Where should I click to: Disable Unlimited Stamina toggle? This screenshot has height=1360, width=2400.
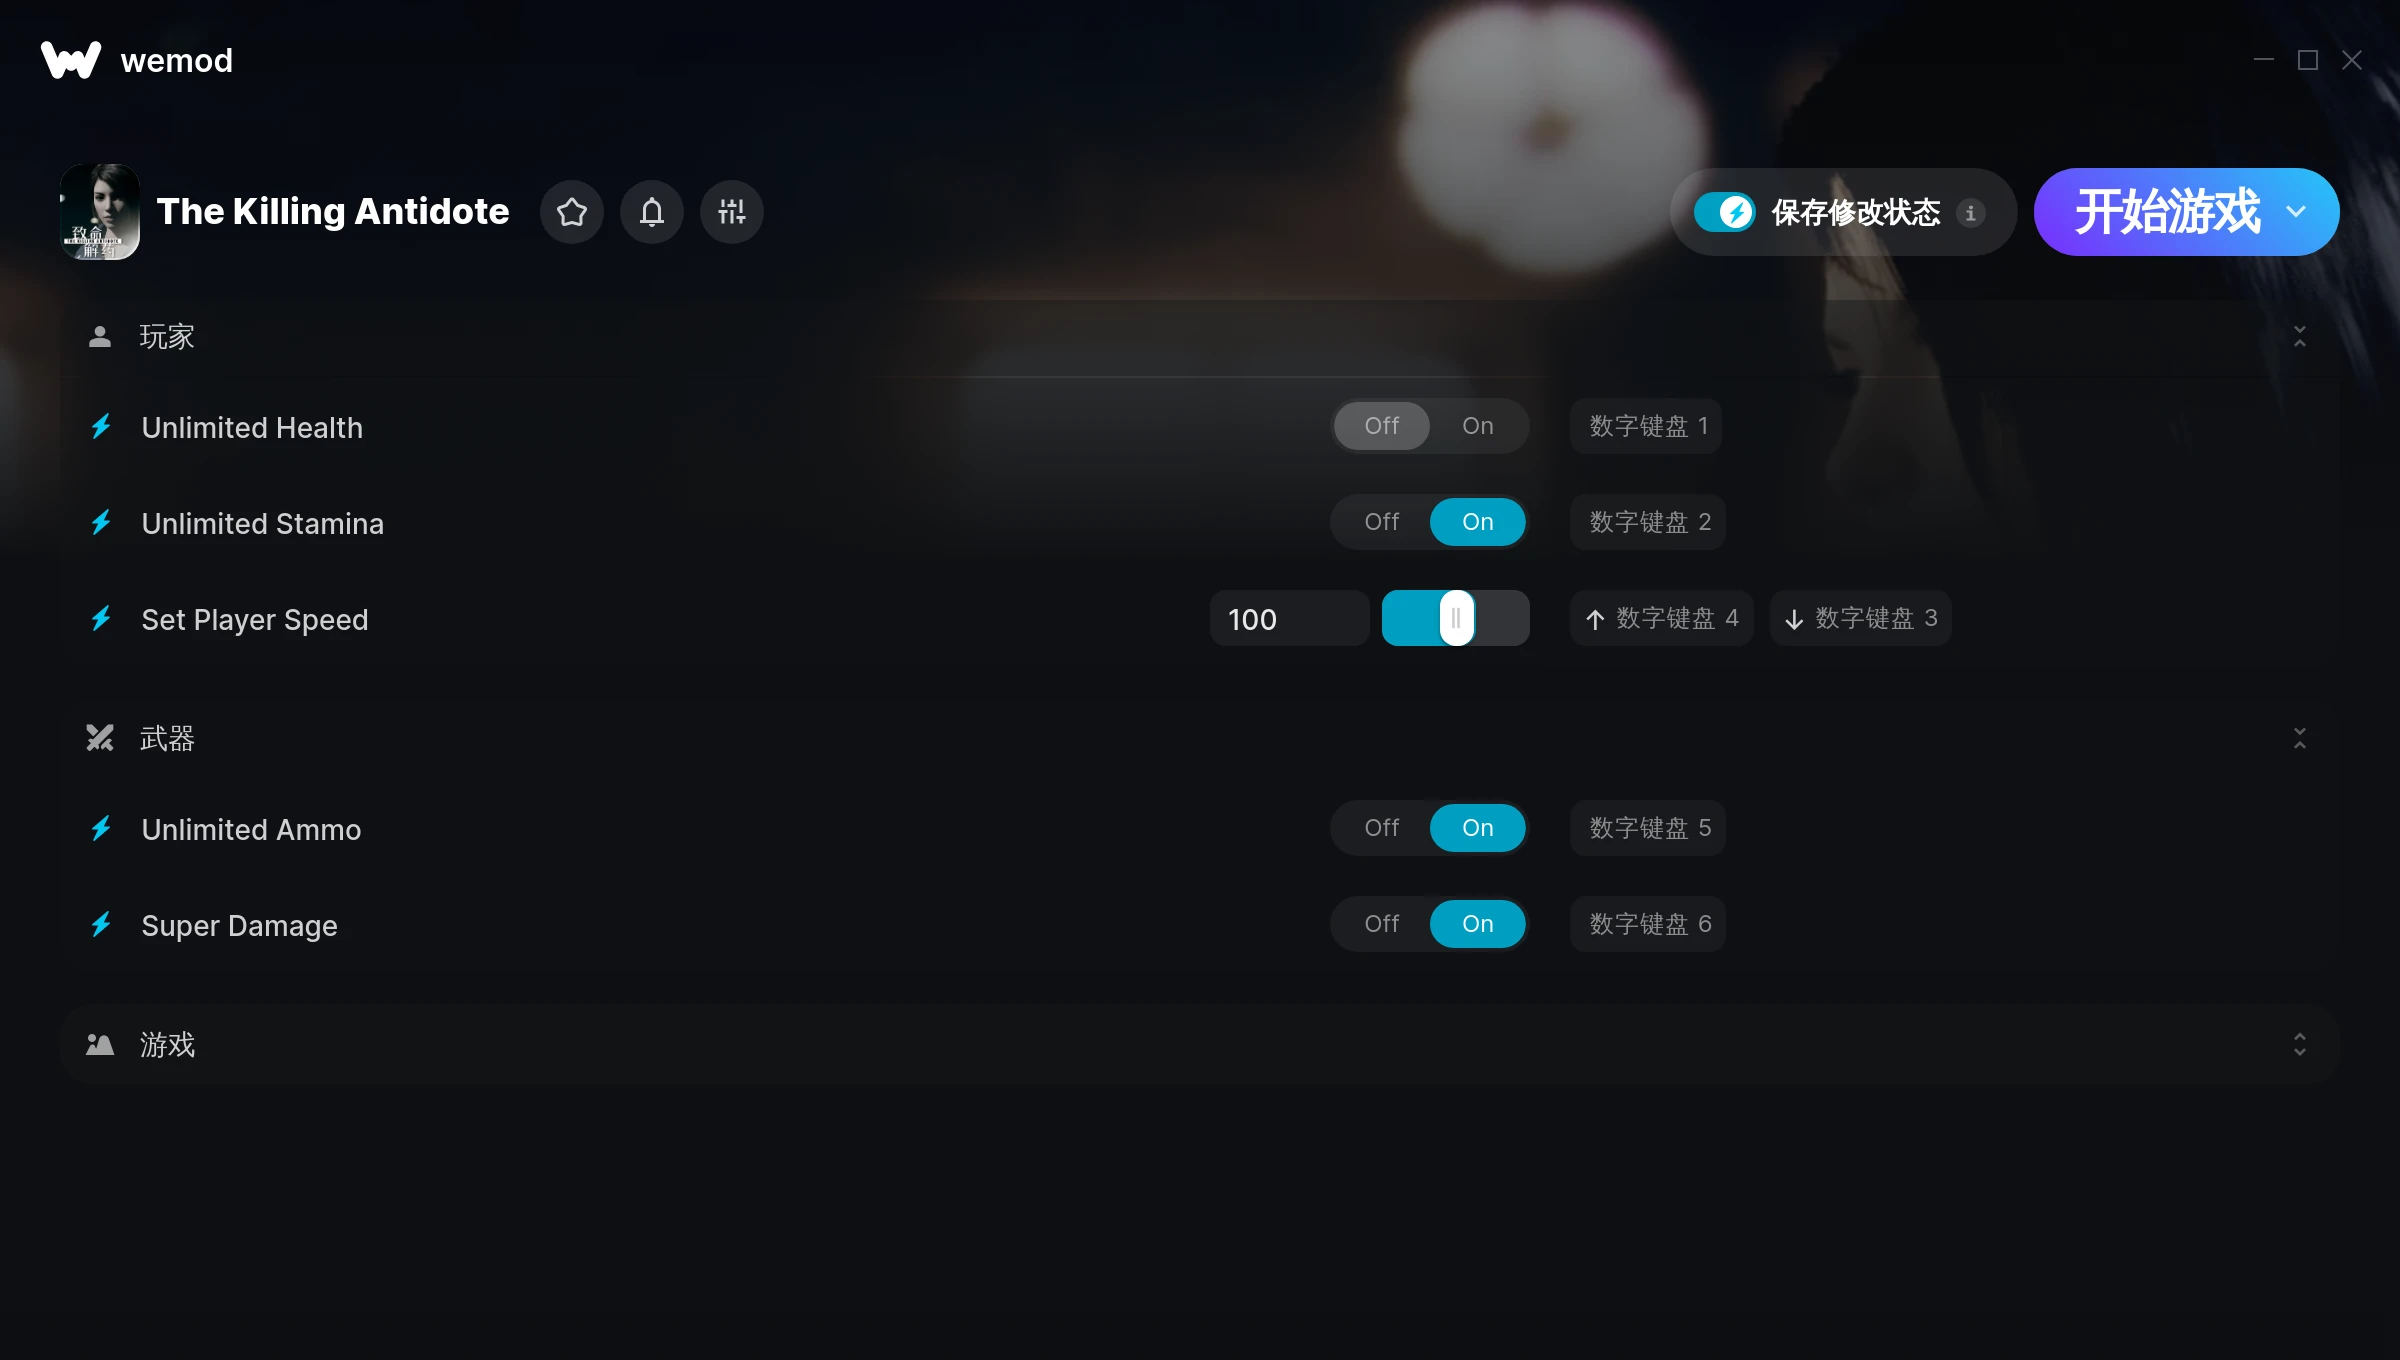click(1381, 523)
